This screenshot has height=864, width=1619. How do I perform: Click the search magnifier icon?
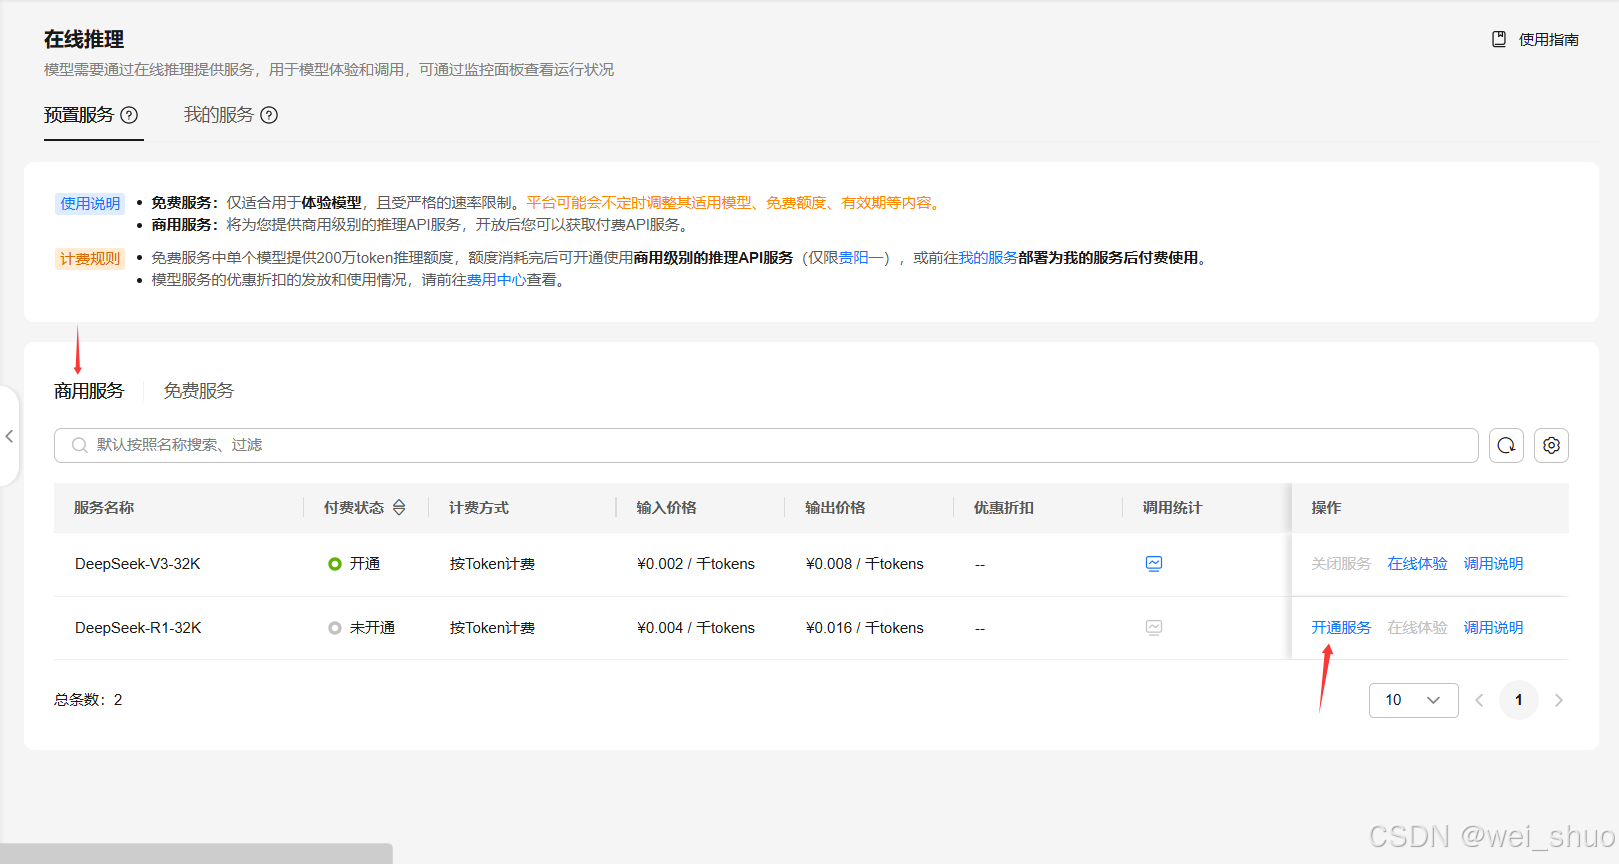[79, 445]
